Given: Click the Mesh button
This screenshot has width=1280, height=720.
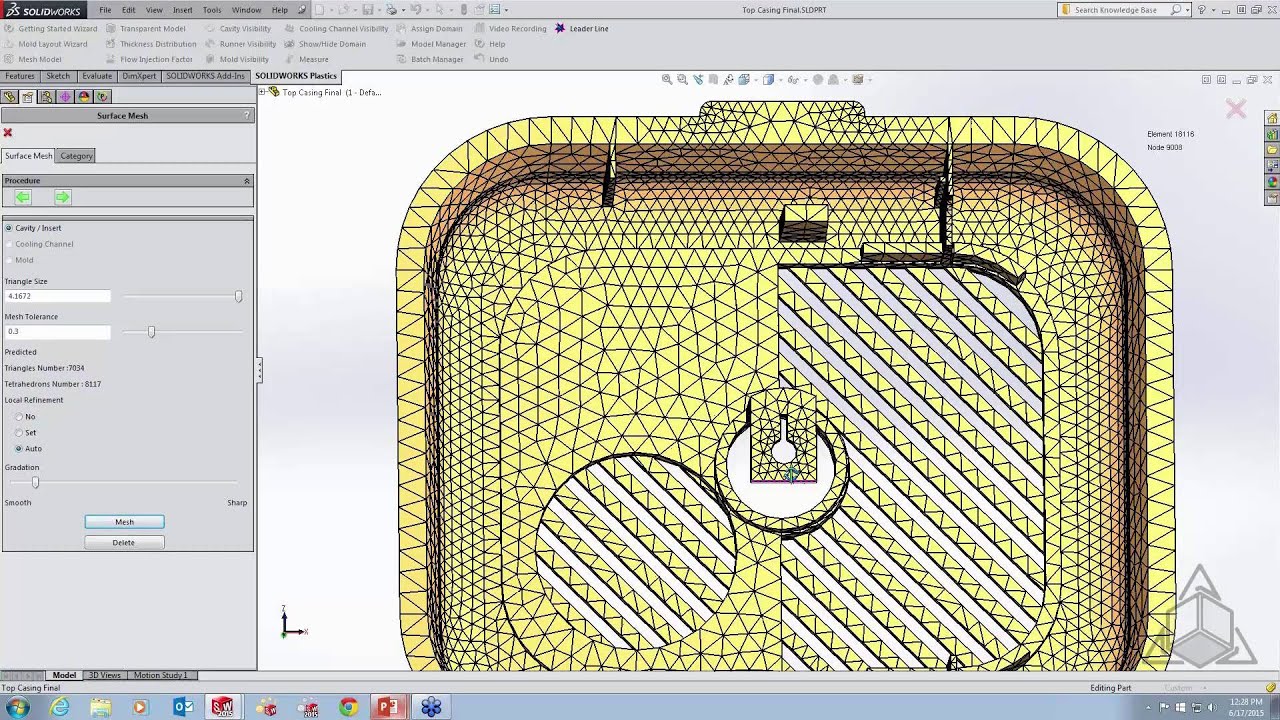Looking at the screenshot, I should tap(124, 522).
